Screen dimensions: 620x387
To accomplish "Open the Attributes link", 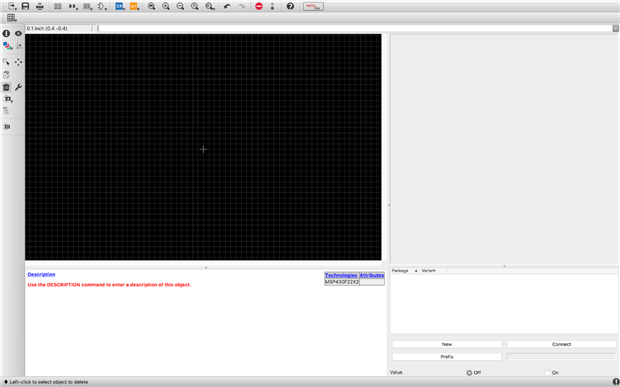I will (372, 275).
